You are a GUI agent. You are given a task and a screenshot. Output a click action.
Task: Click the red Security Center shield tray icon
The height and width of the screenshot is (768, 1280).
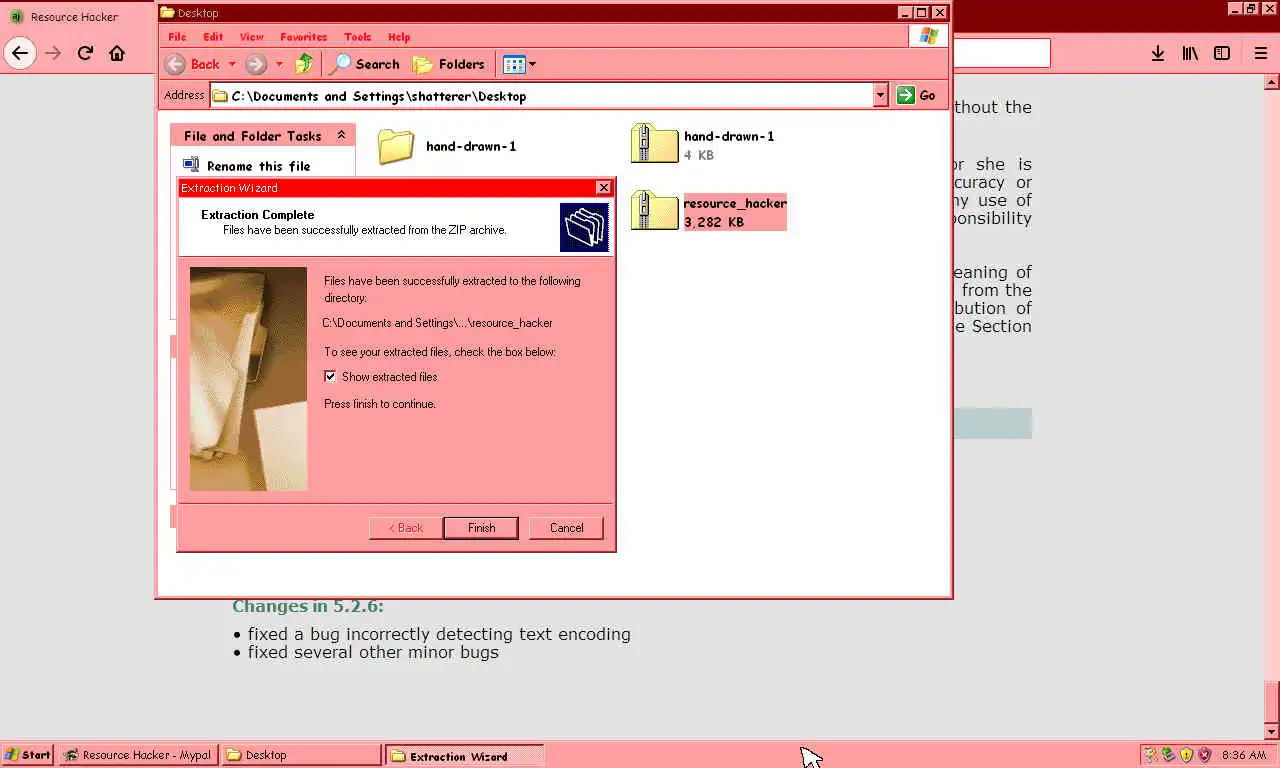pyautogui.click(x=1204, y=755)
